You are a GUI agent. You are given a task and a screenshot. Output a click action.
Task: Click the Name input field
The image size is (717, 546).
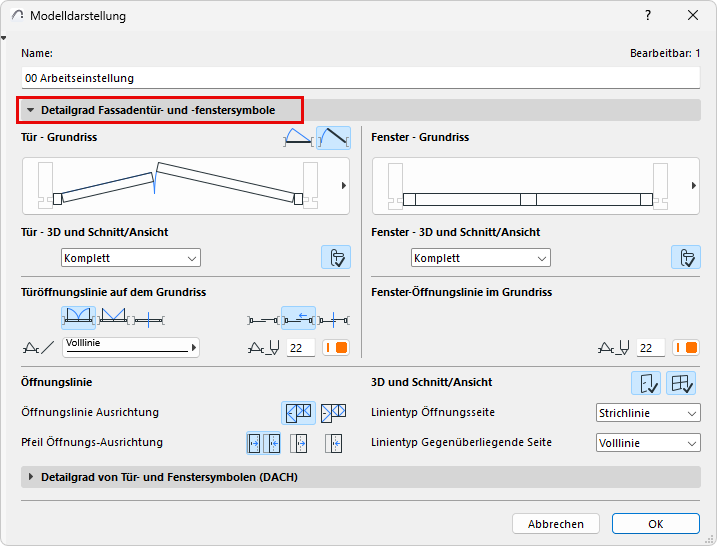[358, 77]
